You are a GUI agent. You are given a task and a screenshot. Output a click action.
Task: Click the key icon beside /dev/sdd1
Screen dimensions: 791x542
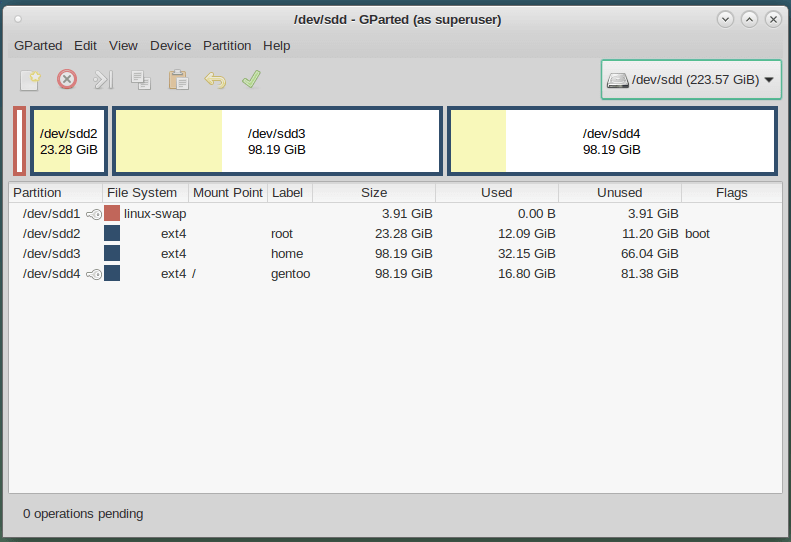pos(94,214)
